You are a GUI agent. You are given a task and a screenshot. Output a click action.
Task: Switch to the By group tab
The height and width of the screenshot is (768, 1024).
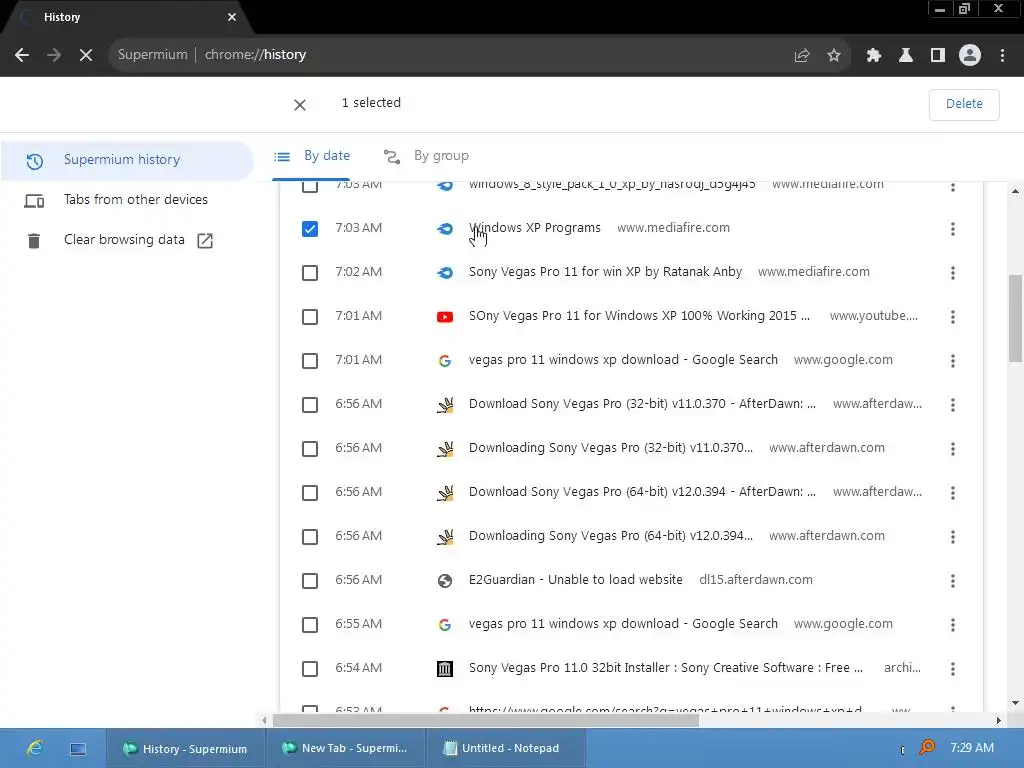pos(426,156)
